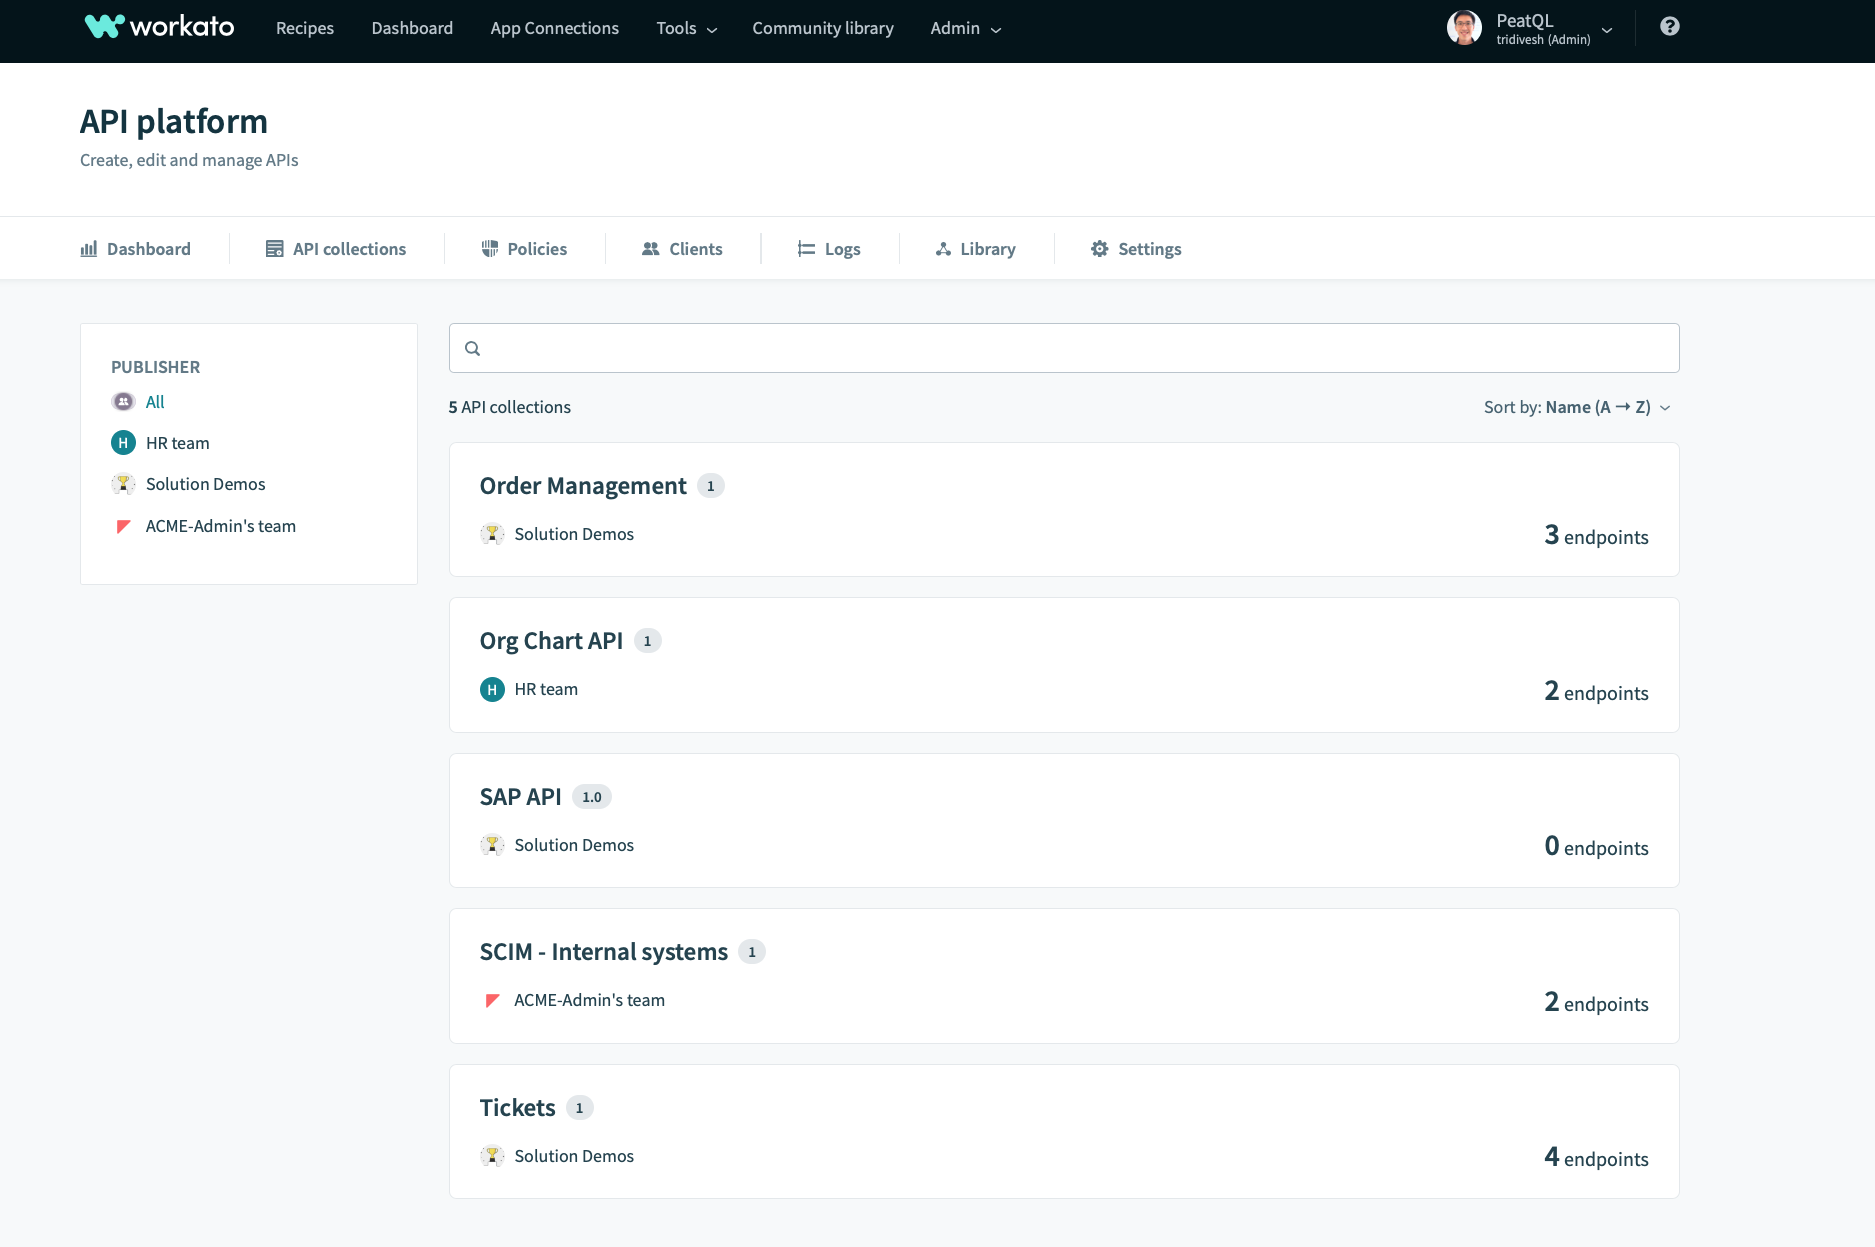
Task: Open the Order Management collection
Action: pyautogui.click(x=583, y=486)
